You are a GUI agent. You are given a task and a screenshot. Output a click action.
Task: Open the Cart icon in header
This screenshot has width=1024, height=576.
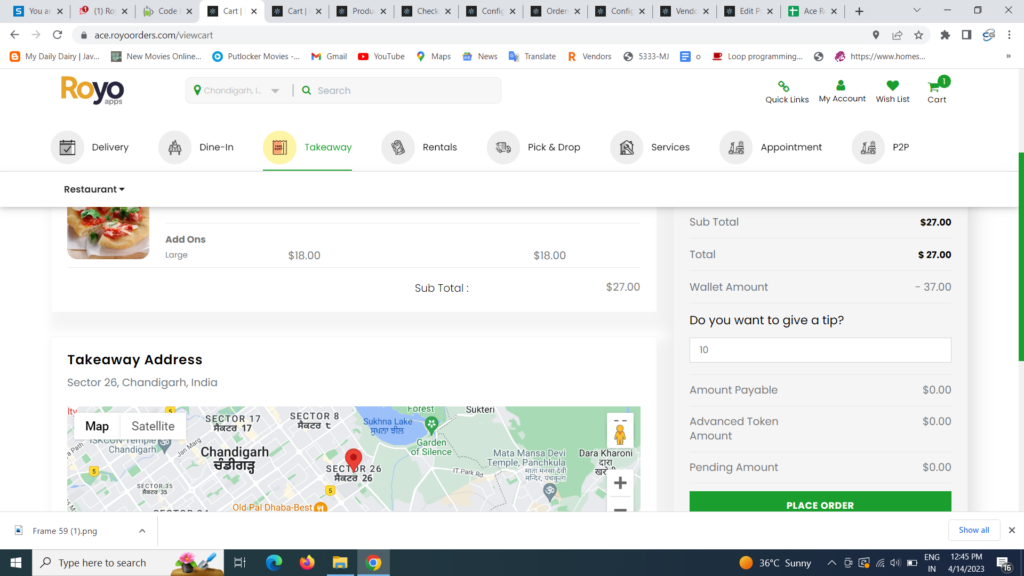click(x=936, y=87)
